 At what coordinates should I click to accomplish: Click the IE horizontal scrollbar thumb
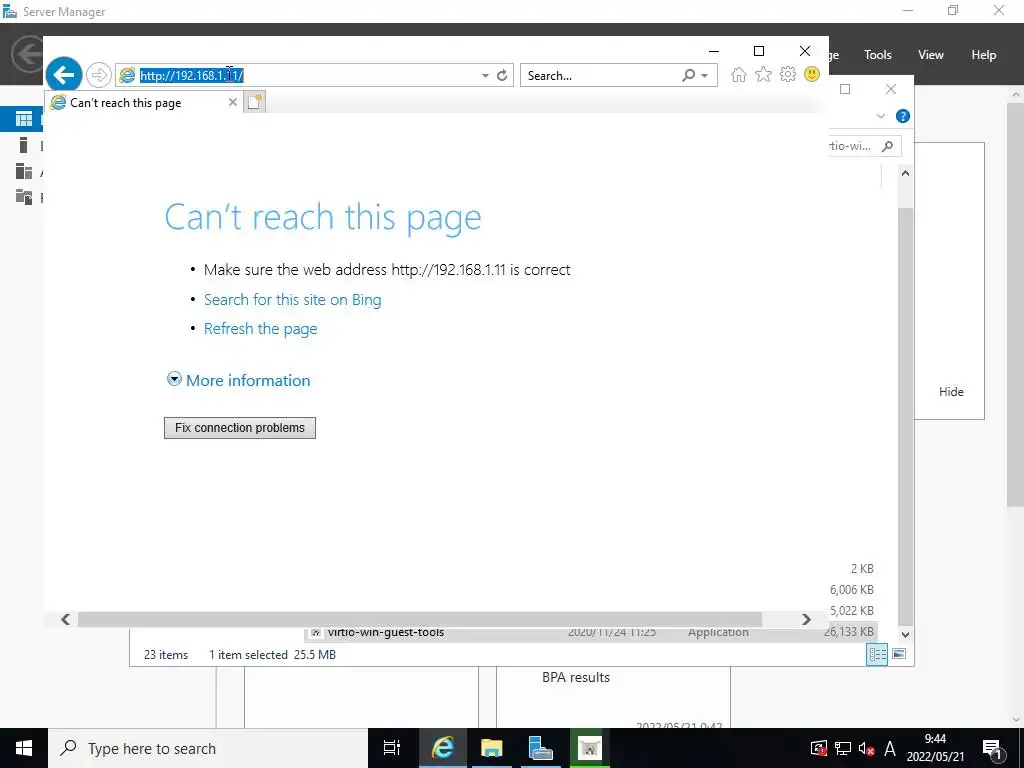(x=419, y=619)
